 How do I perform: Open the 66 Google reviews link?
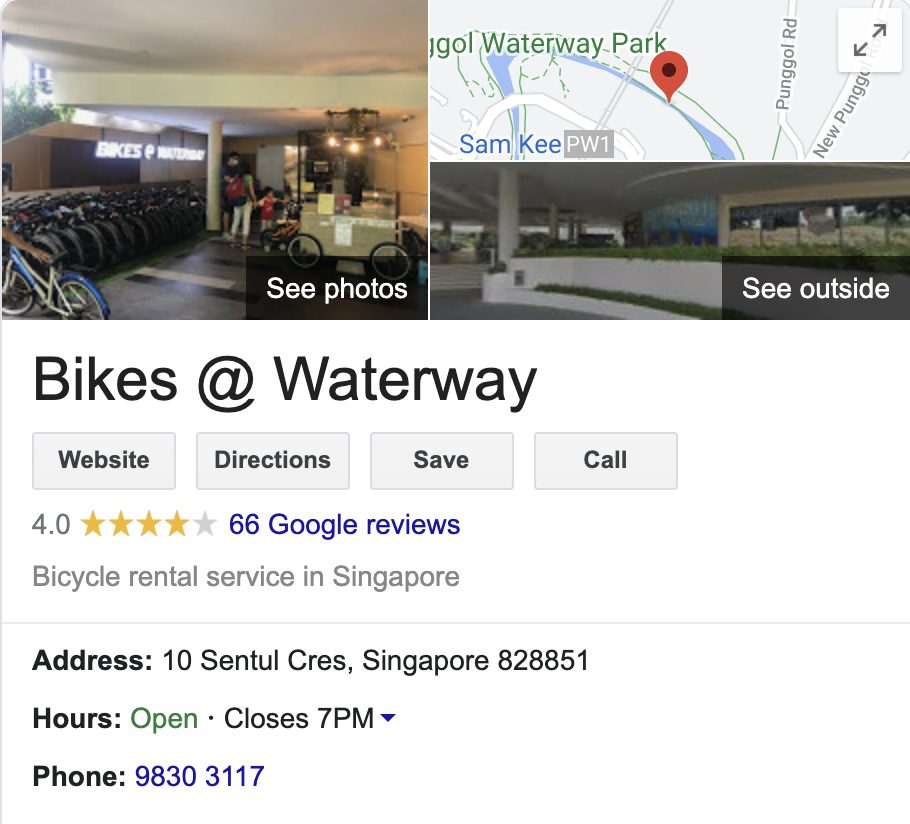tap(344, 525)
